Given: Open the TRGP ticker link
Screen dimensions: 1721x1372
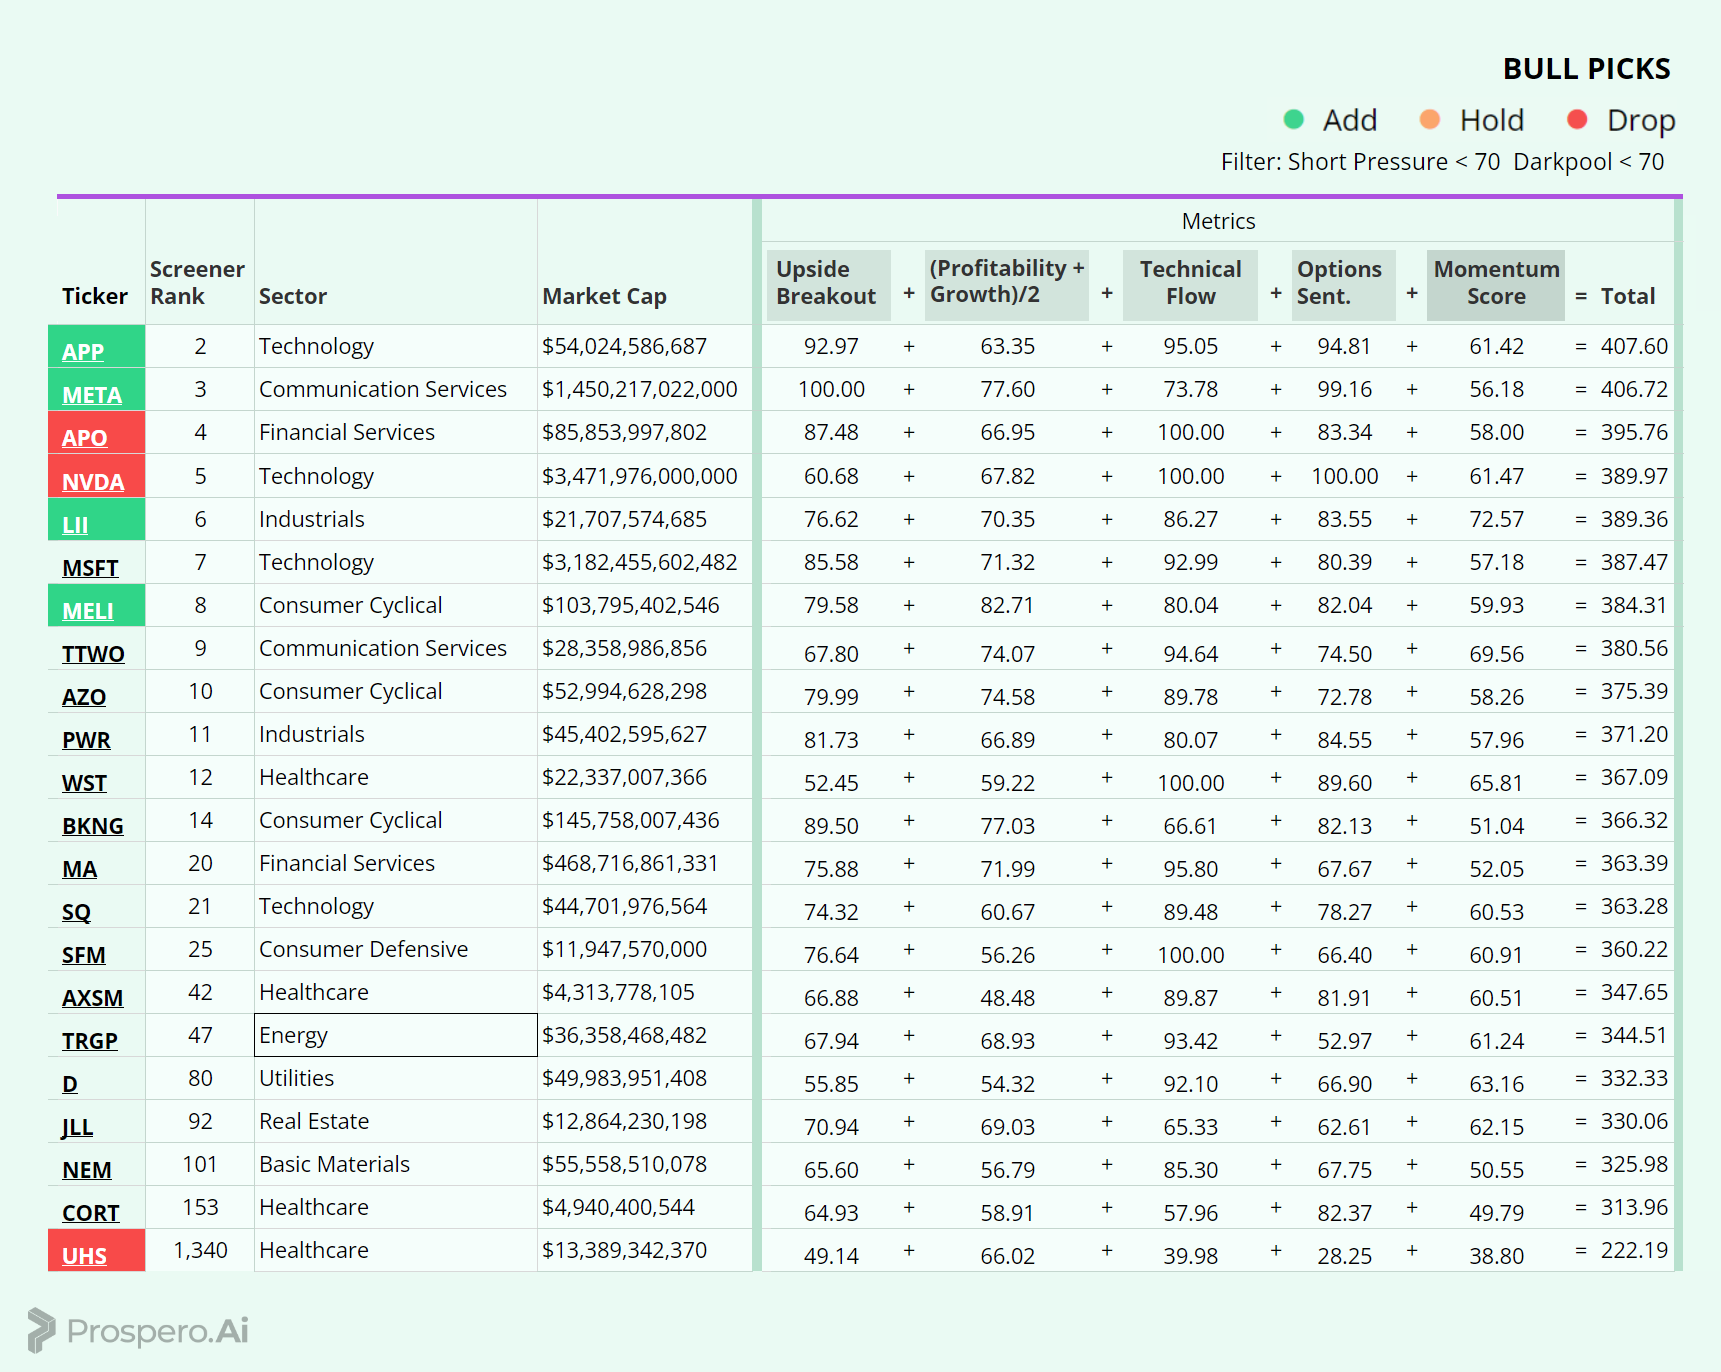Looking at the screenshot, I should [x=90, y=1041].
